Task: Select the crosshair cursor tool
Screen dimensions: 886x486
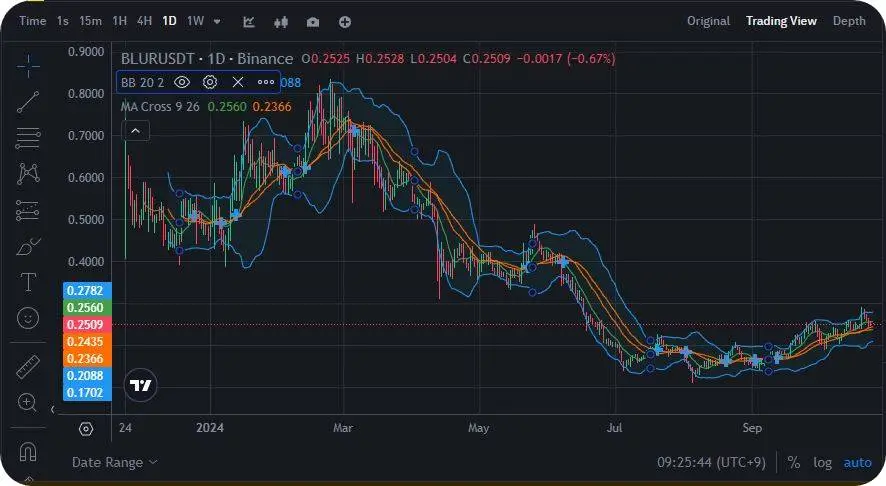Action: click(28, 66)
